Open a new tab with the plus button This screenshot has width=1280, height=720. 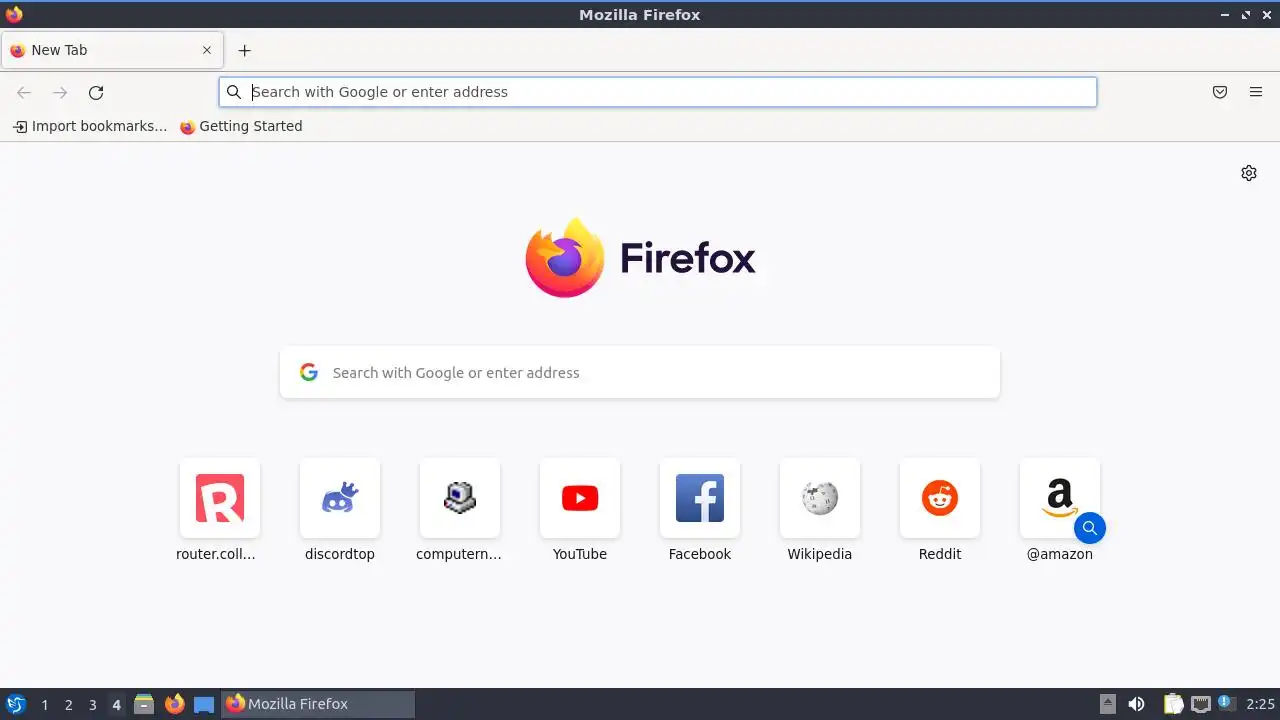244,50
